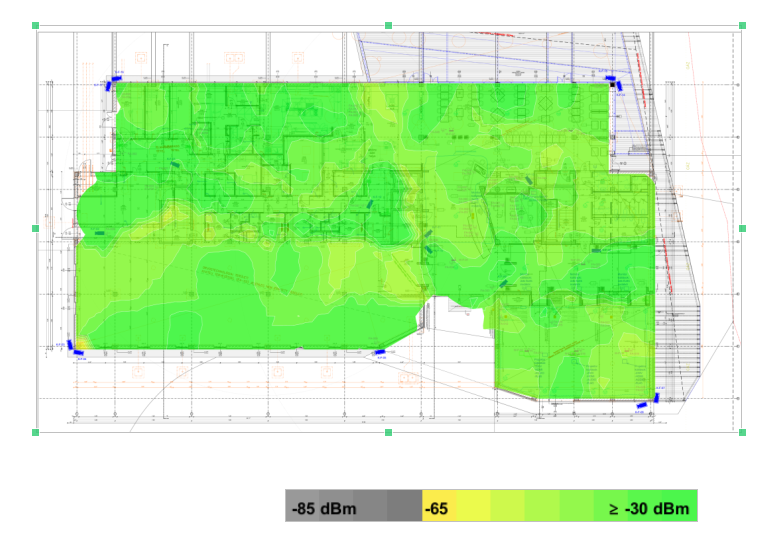The image size is (769, 552).
Task: Select the blue access point at heatmap's top-right corner
Action: click(x=612, y=78)
